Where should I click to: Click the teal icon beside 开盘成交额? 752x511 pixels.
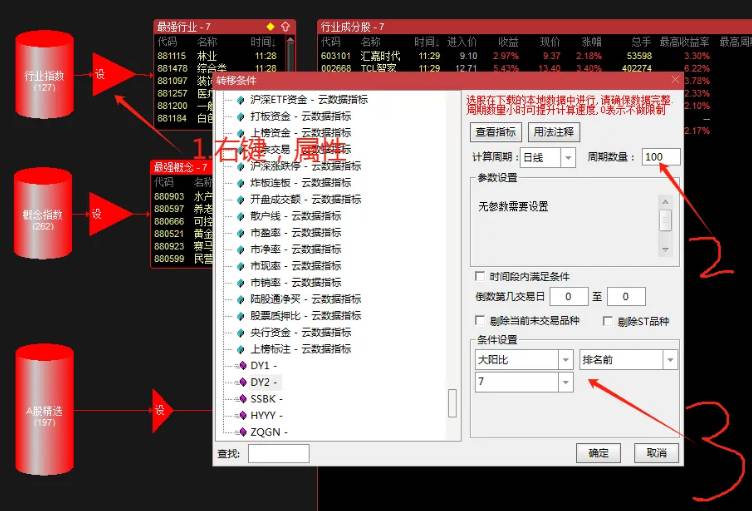point(241,200)
